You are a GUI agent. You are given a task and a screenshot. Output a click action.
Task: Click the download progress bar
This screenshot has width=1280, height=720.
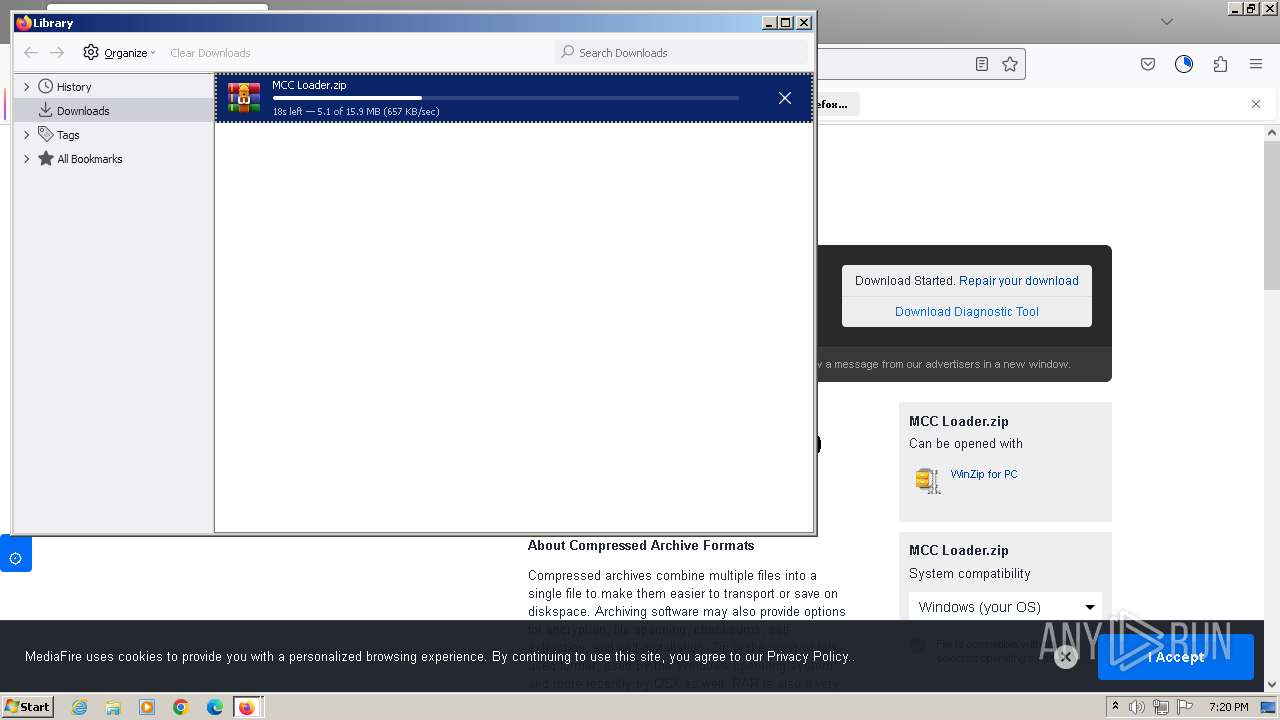pyautogui.click(x=505, y=98)
